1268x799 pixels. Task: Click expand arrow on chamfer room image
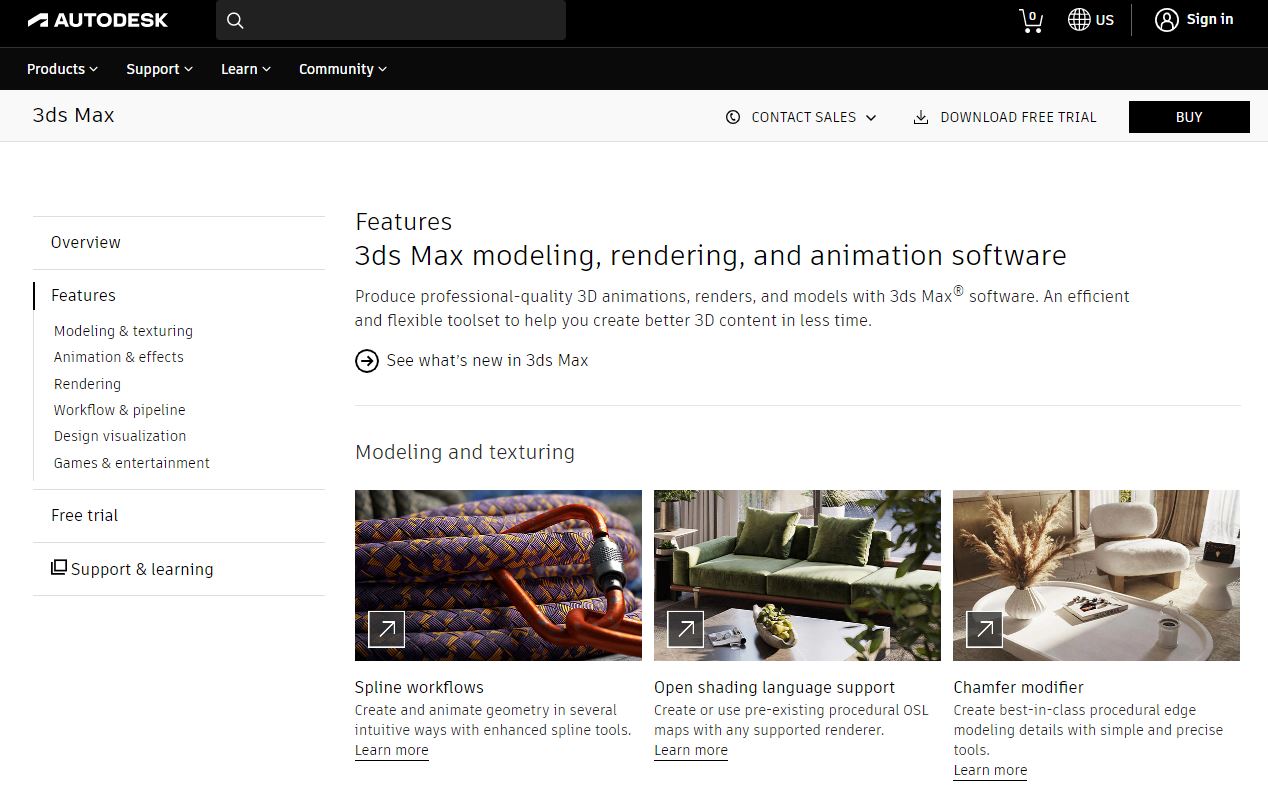(985, 629)
